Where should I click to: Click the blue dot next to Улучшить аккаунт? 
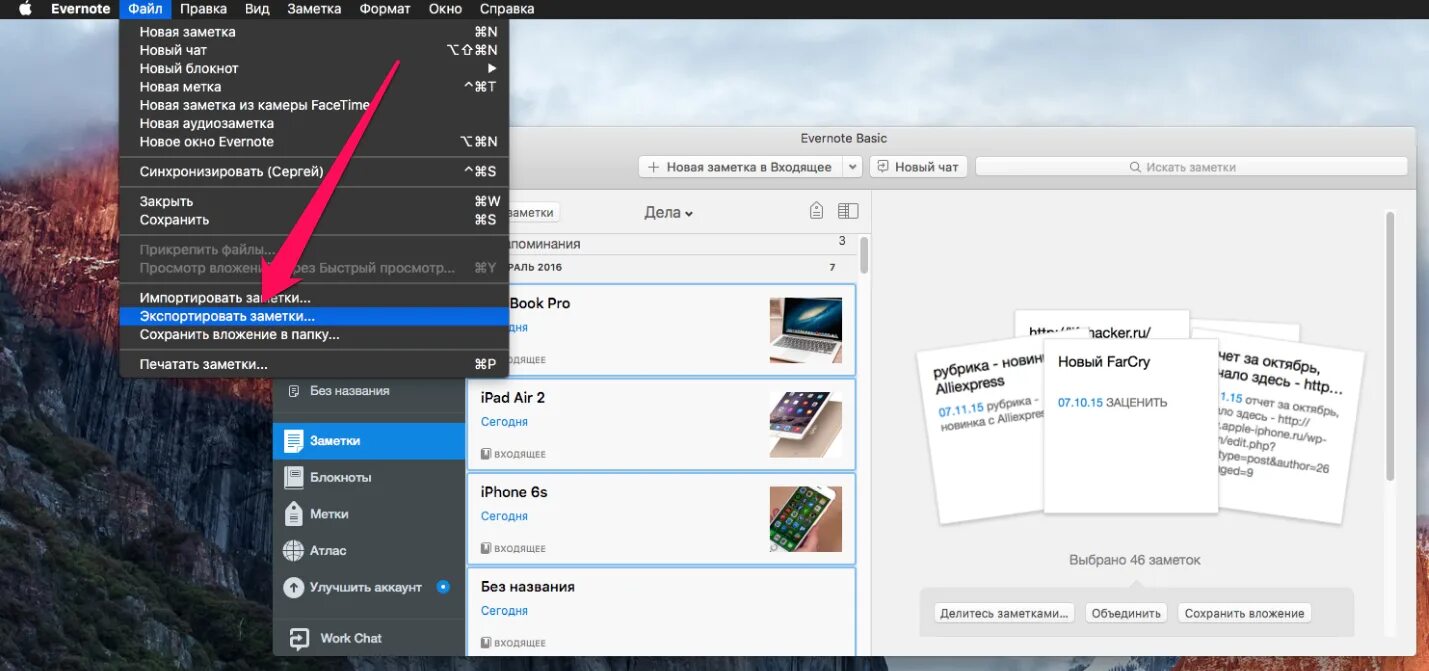click(443, 587)
